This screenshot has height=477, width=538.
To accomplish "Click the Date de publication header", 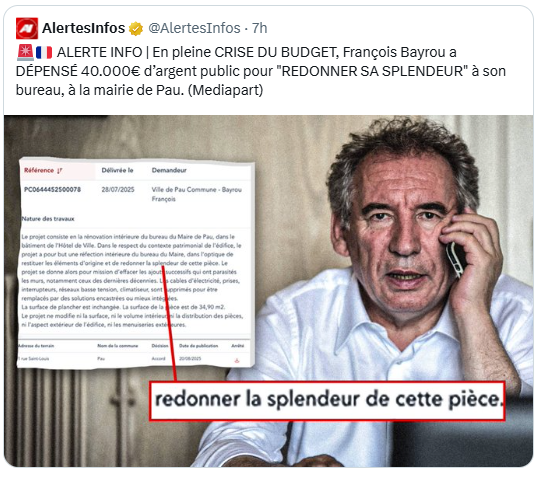I will pyautogui.click(x=198, y=346).
